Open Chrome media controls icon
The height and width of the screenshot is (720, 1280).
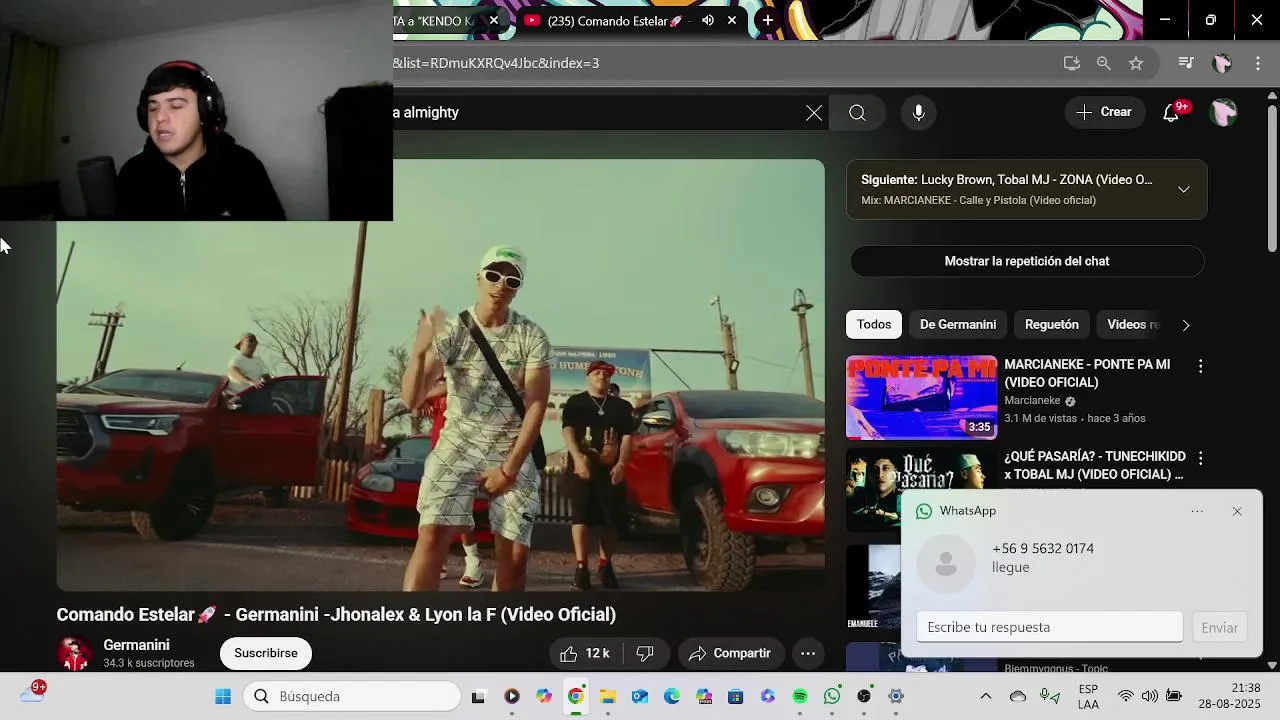point(1185,63)
